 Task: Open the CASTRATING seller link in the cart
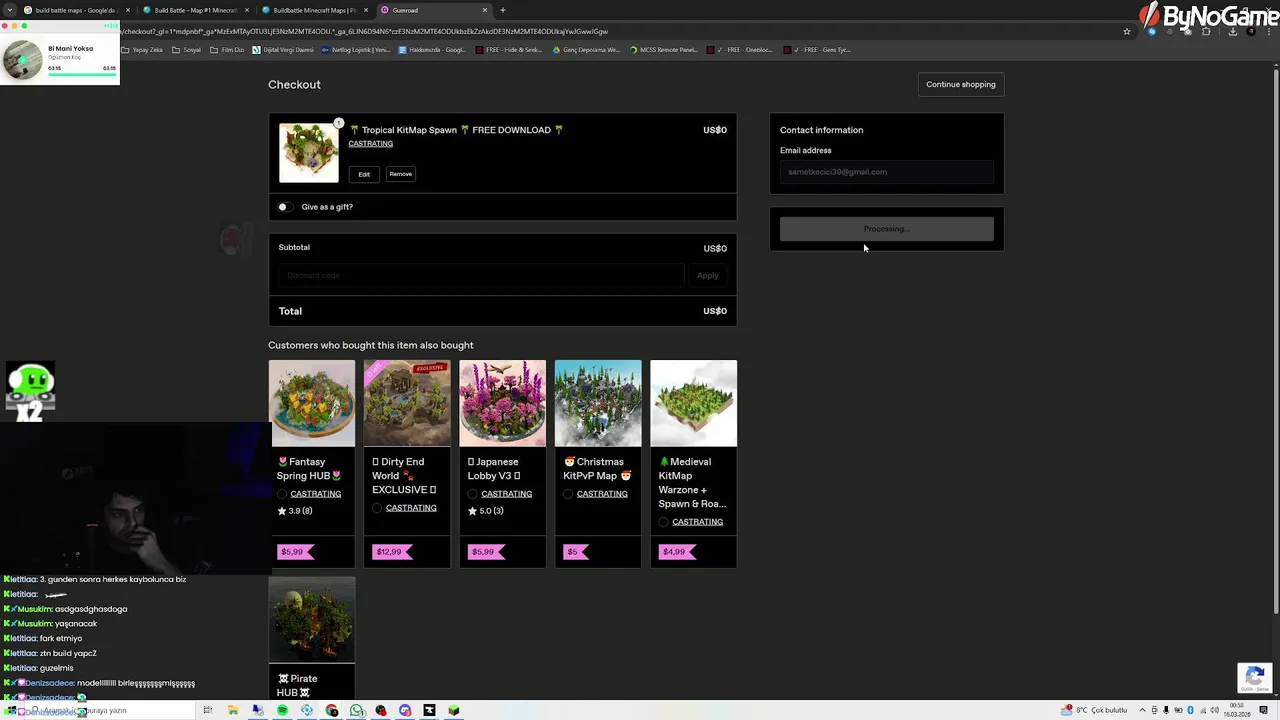coord(370,144)
